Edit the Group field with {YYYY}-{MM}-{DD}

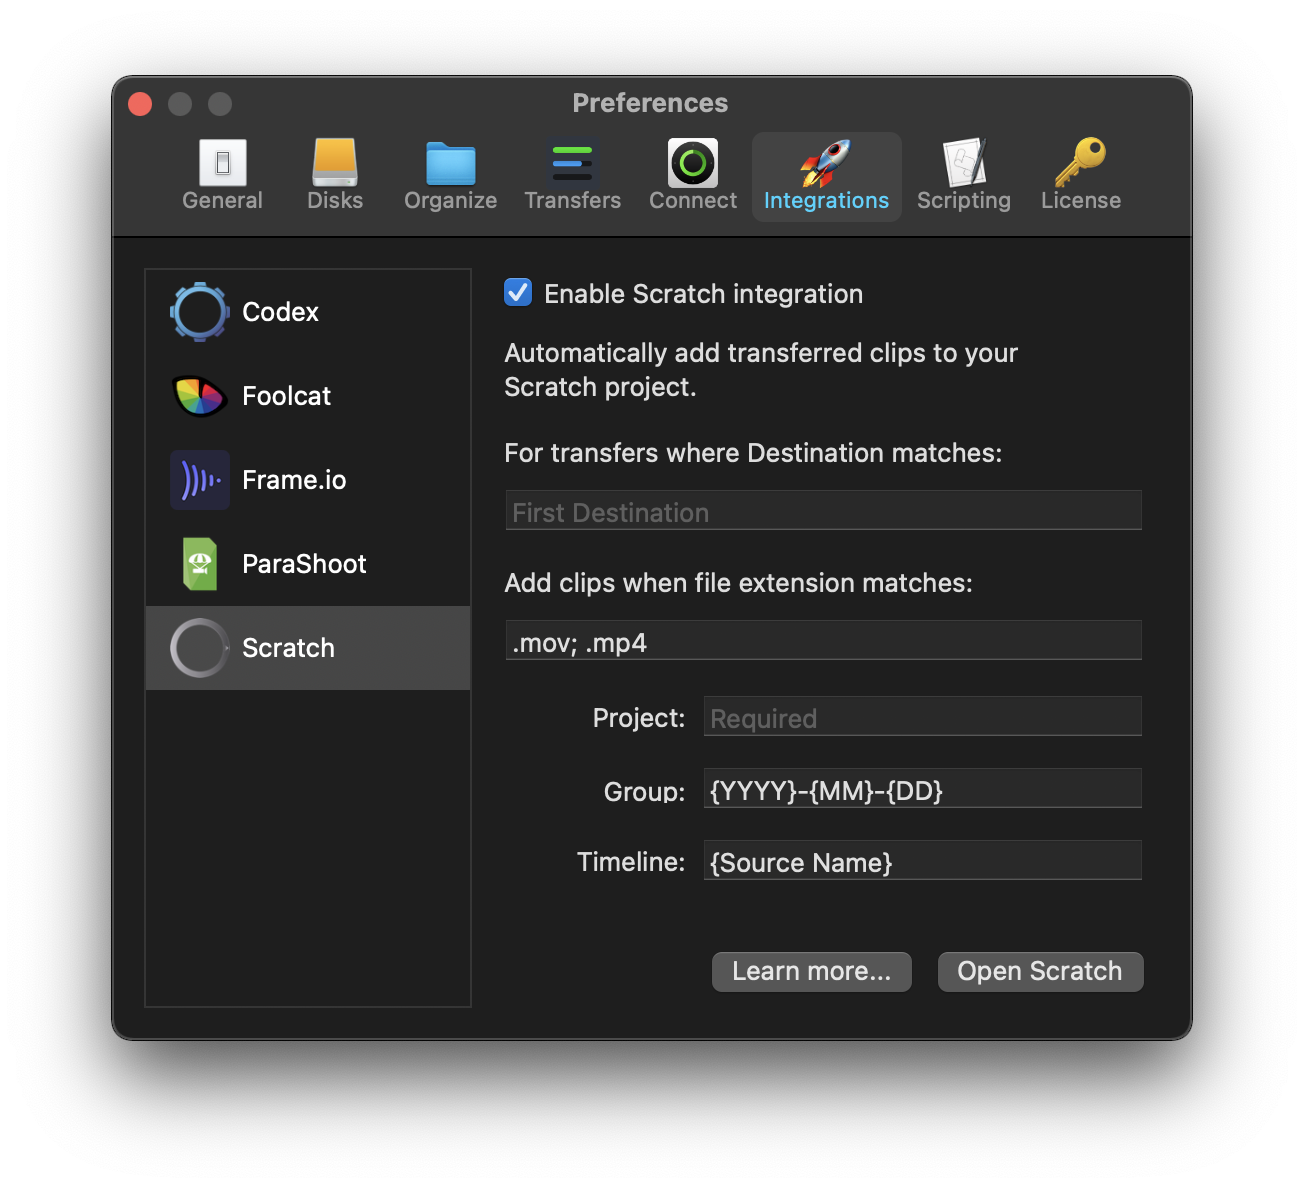pos(922,788)
